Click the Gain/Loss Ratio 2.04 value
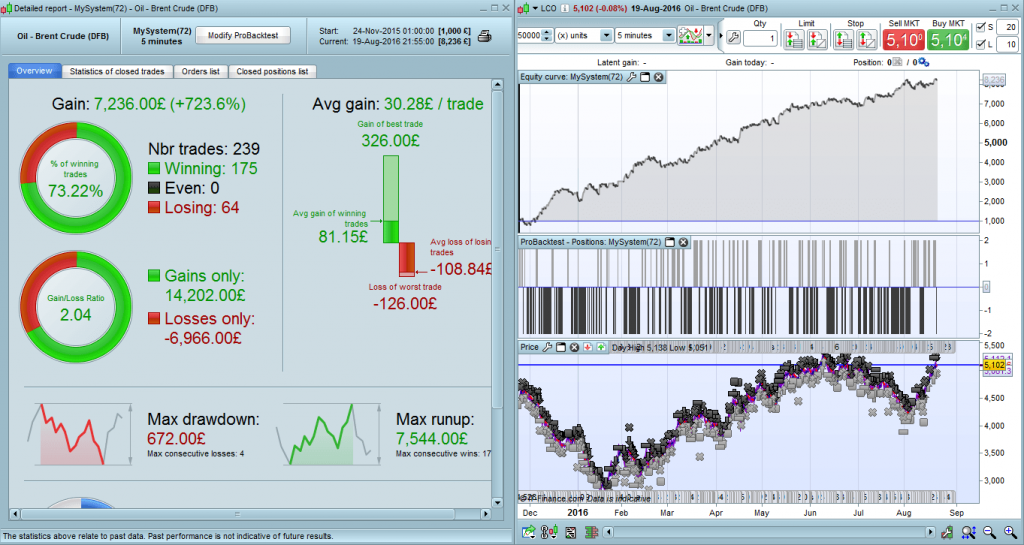This screenshot has width=1024, height=545. pyautogui.click(x=76, y=315)
